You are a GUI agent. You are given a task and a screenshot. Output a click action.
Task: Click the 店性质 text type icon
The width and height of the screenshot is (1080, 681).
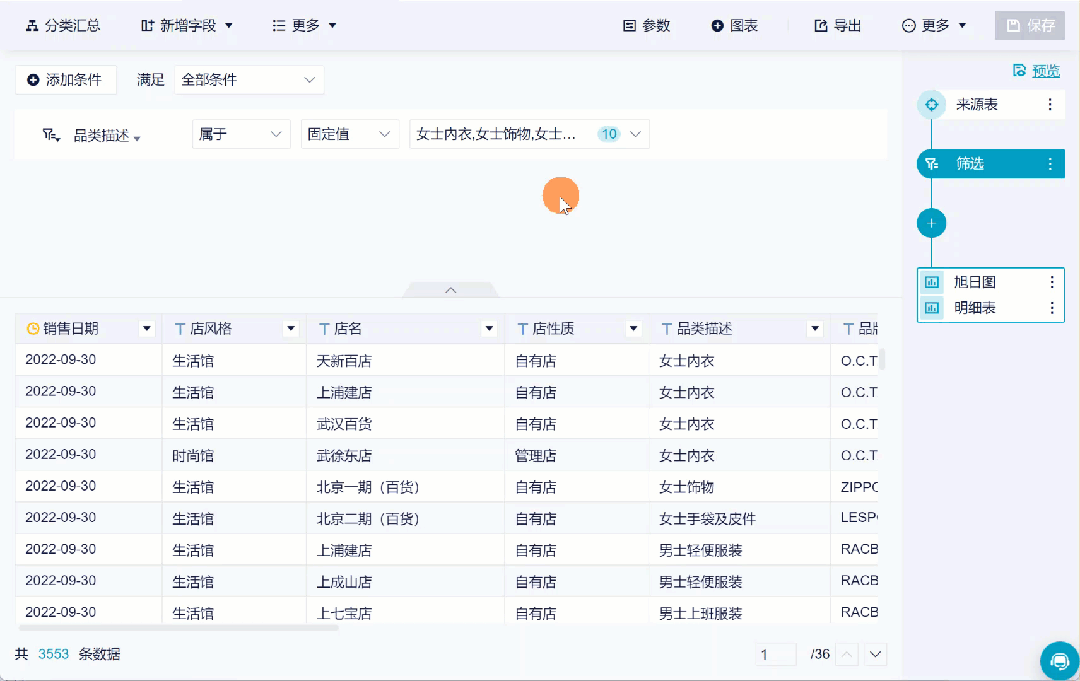point(522,329)
